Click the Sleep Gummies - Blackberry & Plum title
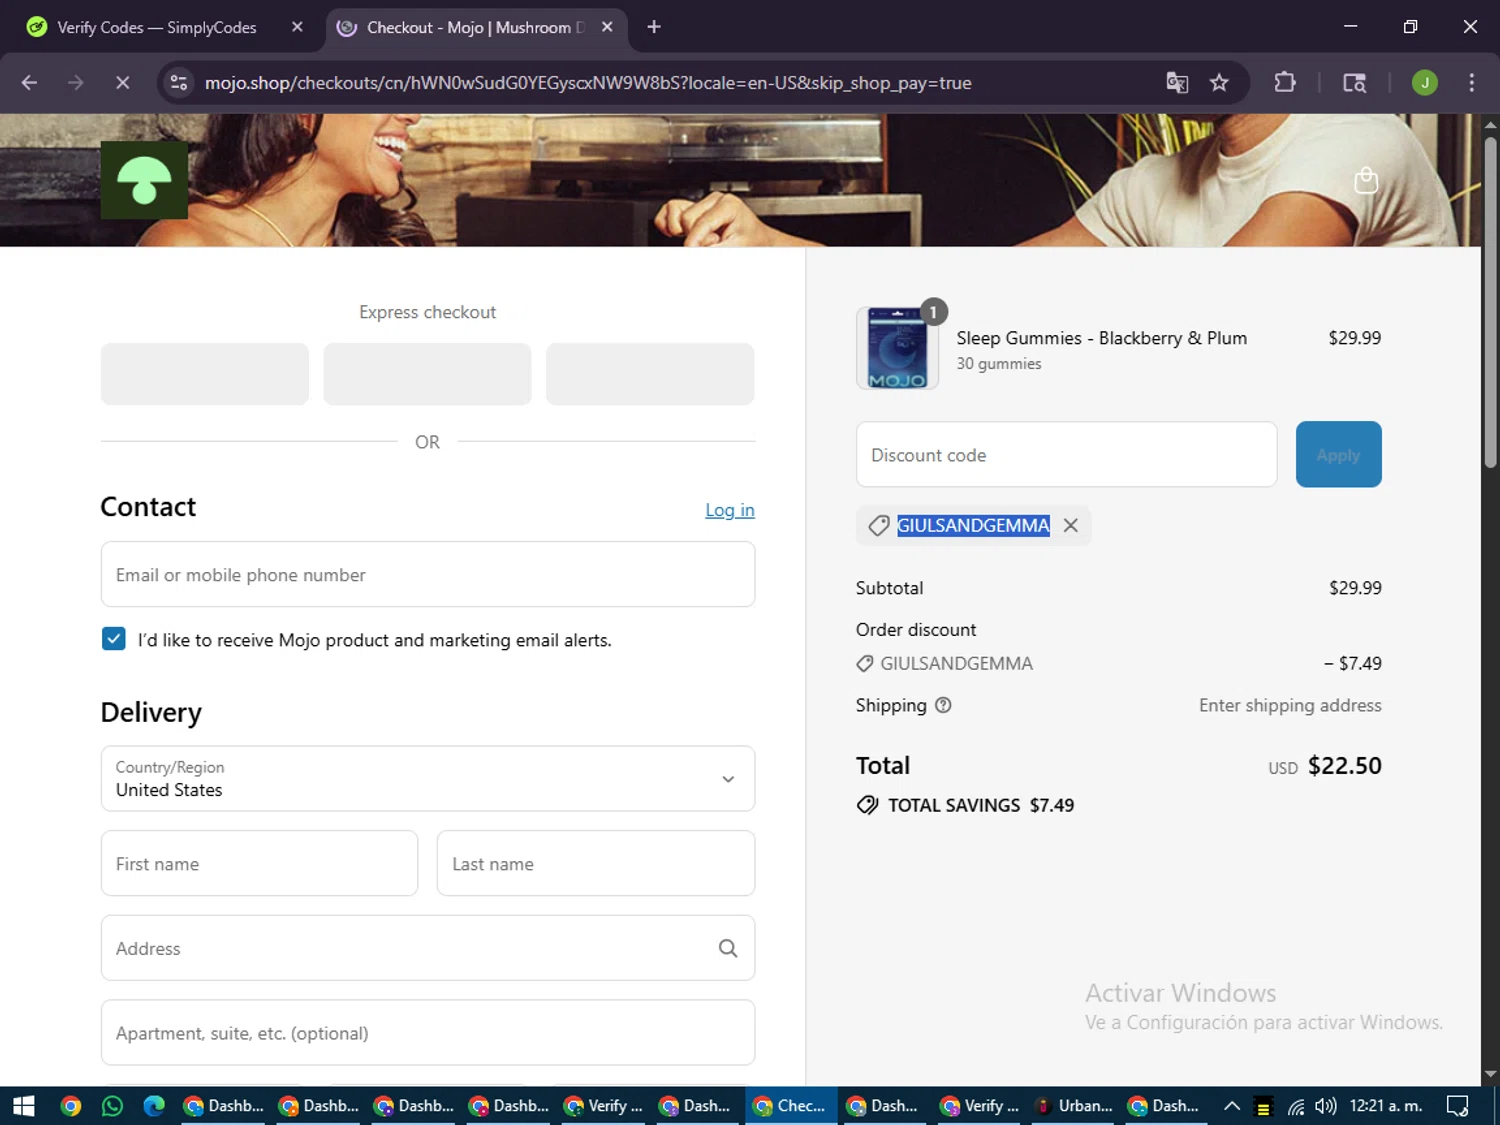Screen dimensions: 1500x1125 coord(1101,338)
